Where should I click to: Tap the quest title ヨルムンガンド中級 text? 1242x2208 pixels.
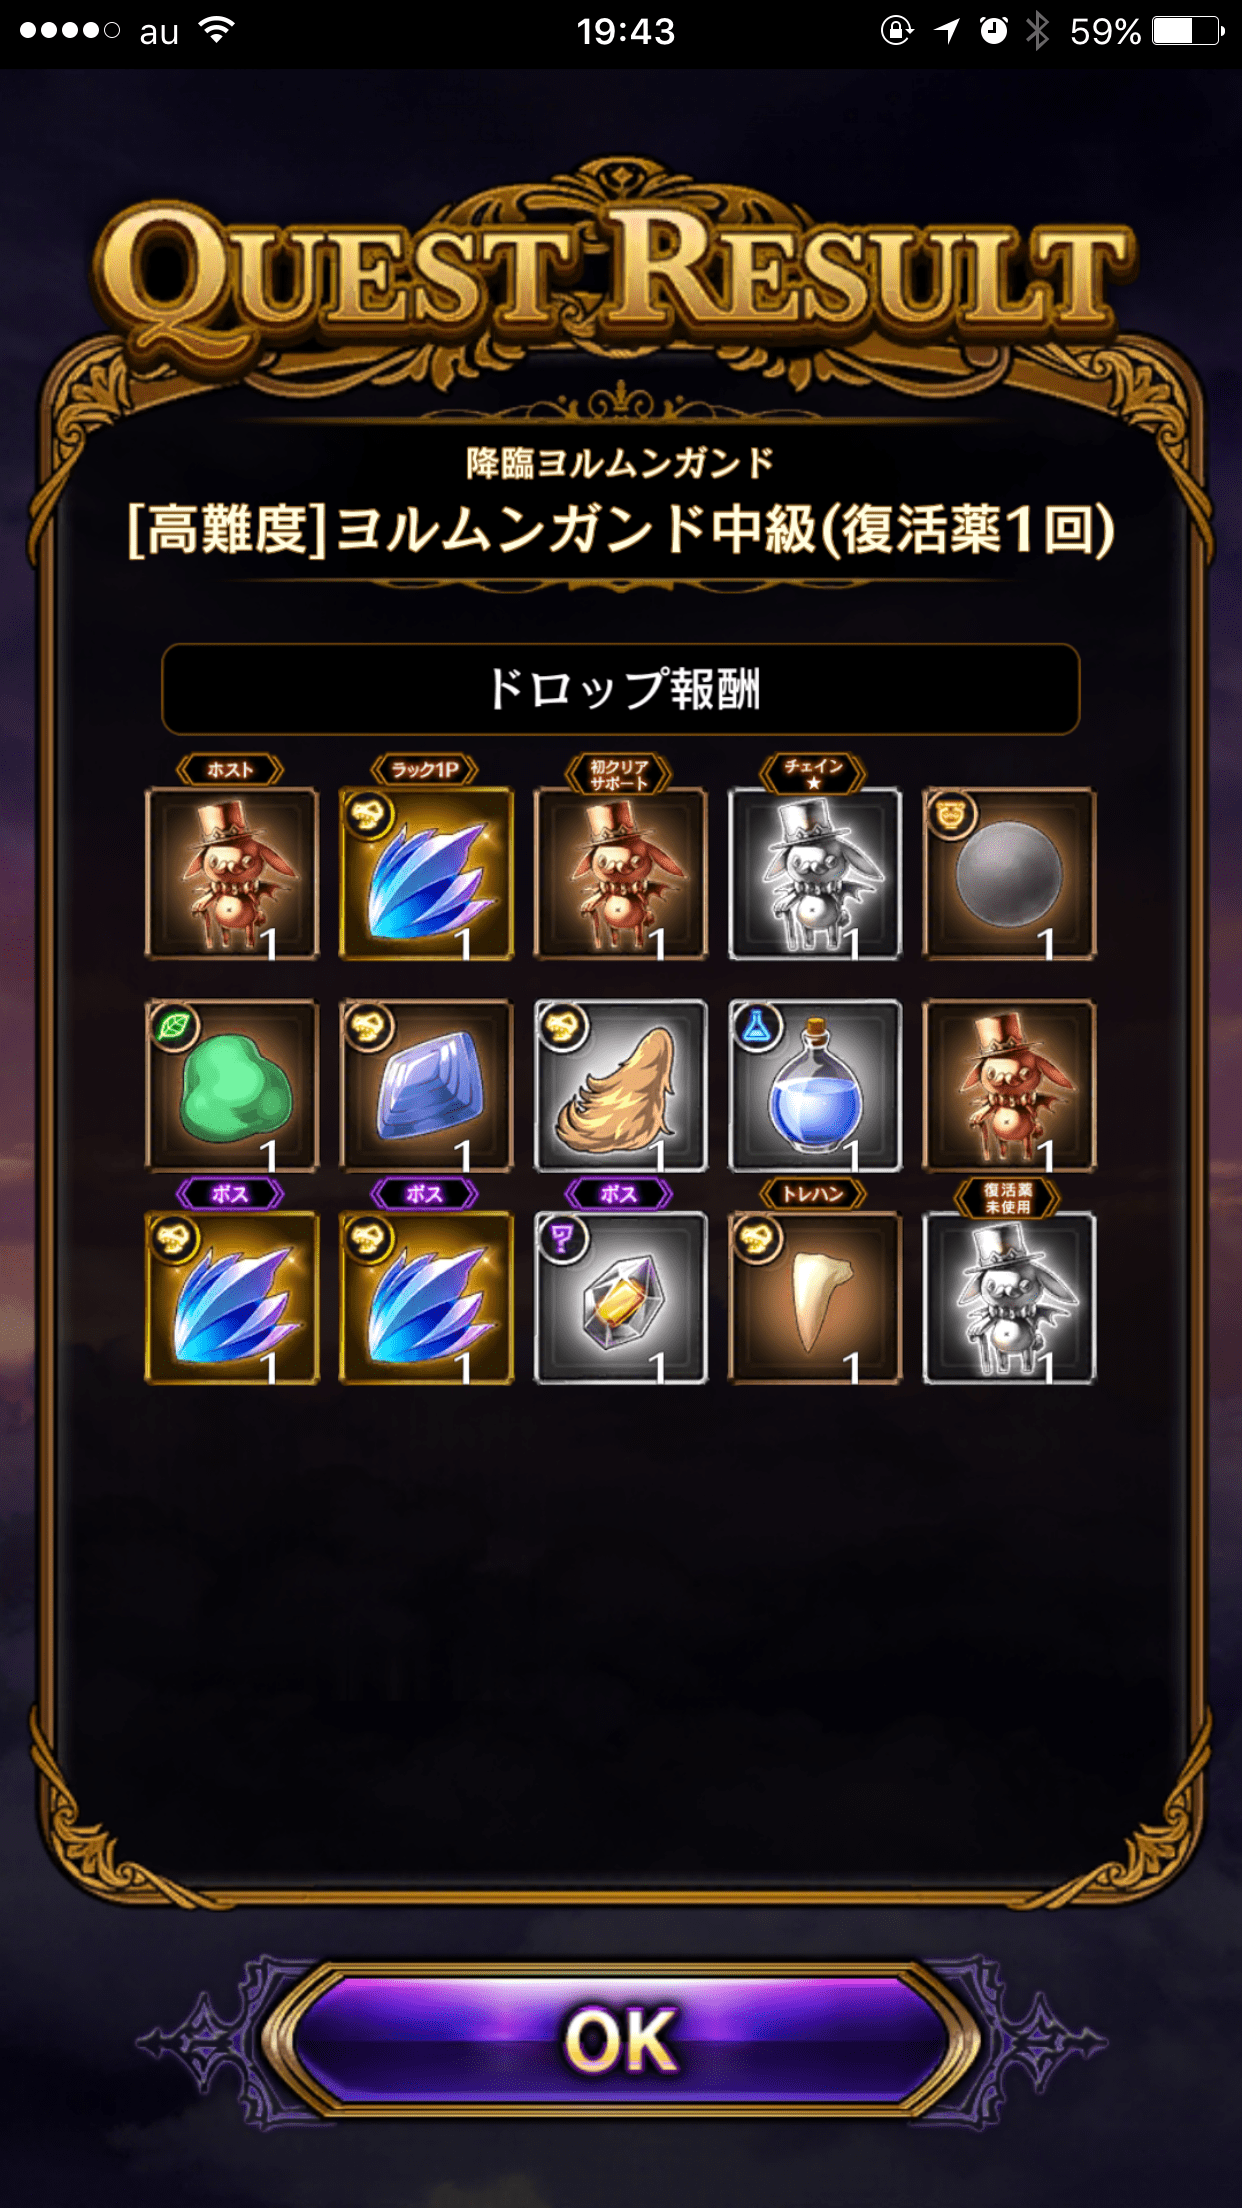point(620,529)
